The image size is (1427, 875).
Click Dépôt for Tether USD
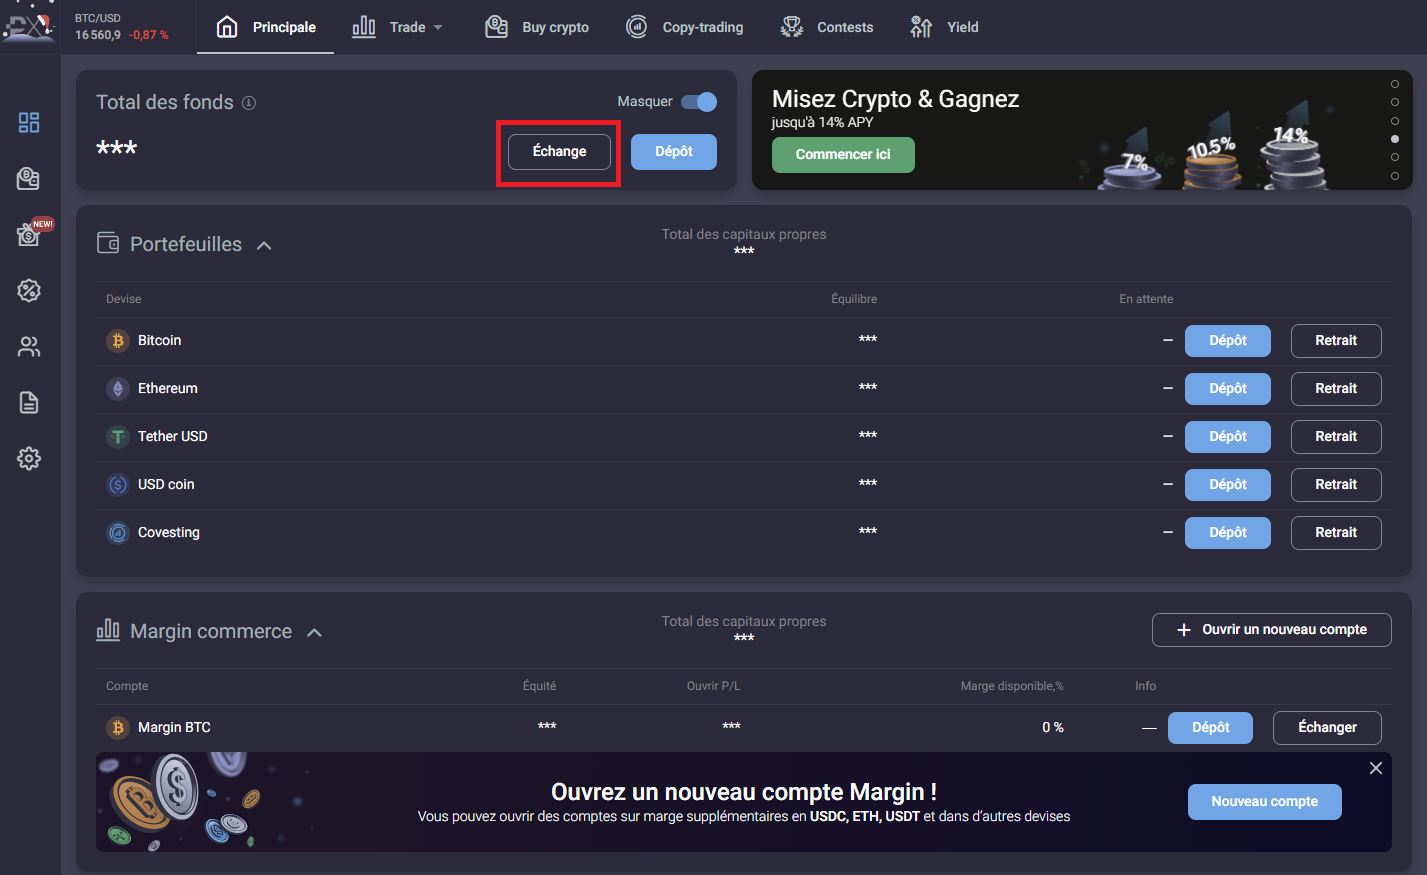1228,437
